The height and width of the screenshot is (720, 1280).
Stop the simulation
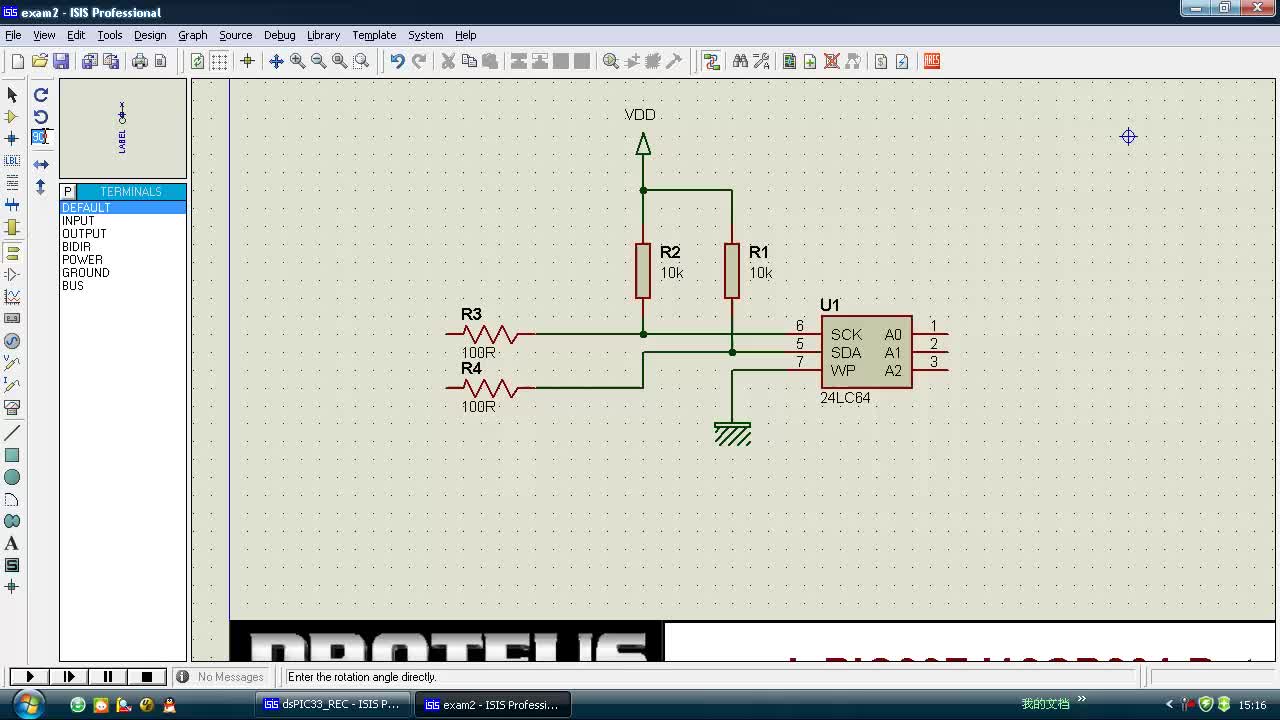point(147,677)
